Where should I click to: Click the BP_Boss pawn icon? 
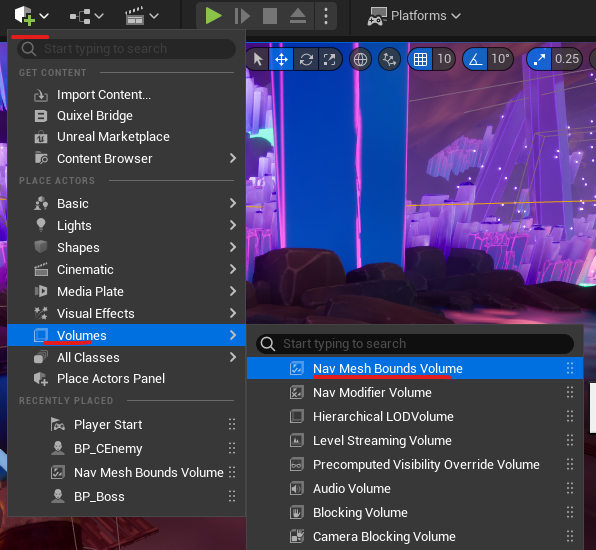click(x=58, y=496)
